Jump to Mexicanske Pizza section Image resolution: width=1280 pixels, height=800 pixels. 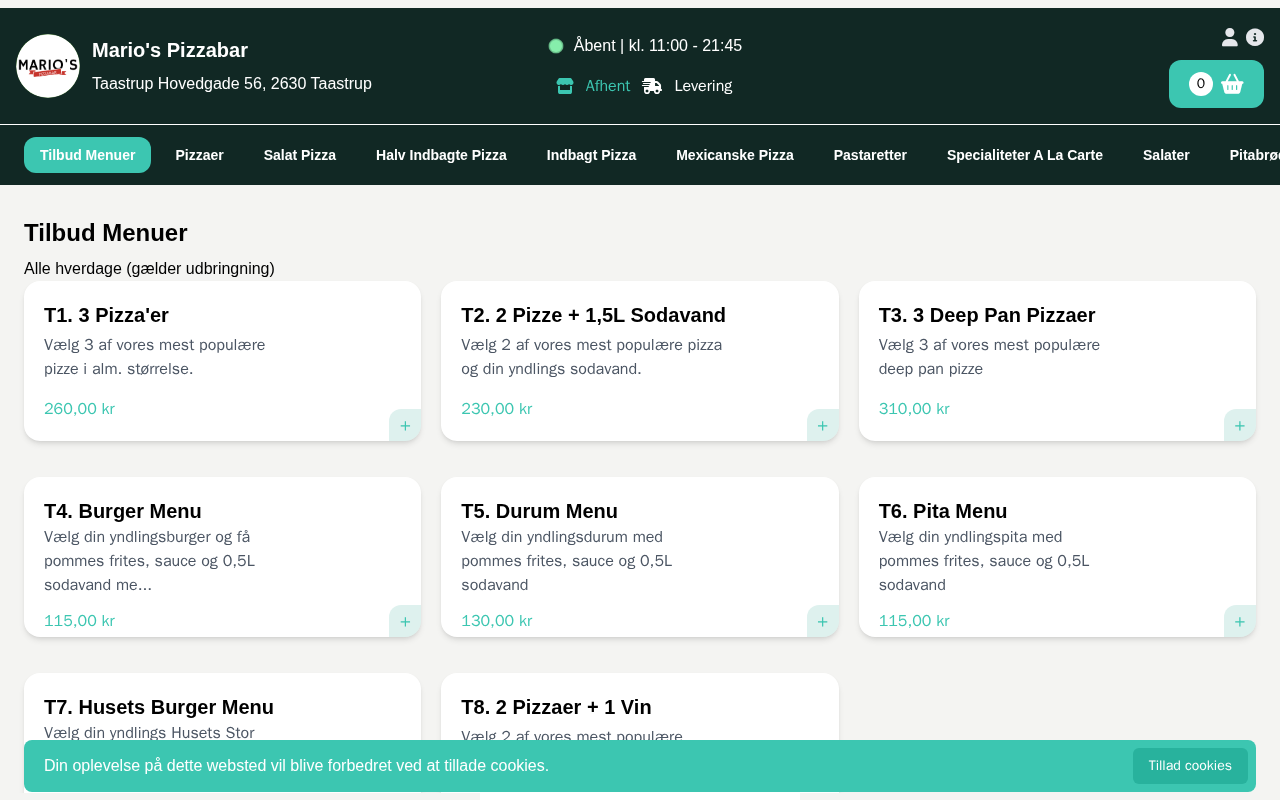coord(734,155)
